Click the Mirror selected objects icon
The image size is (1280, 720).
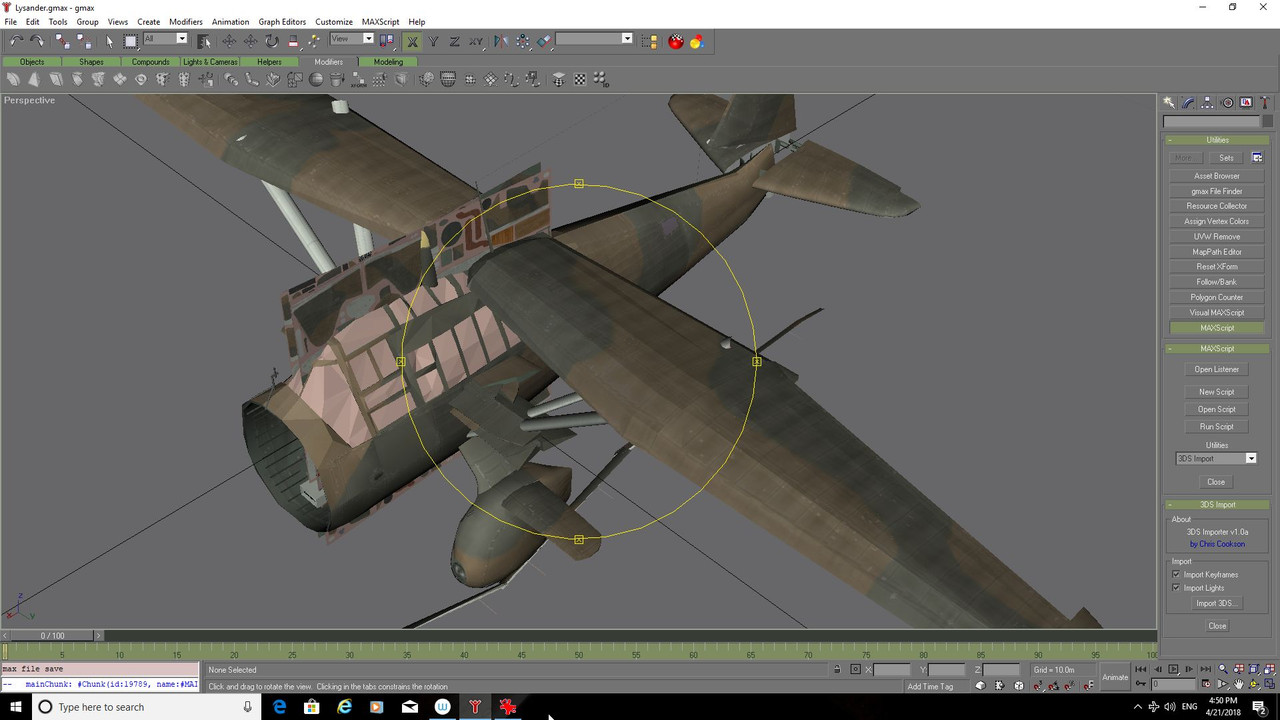(x=499, y=41)
